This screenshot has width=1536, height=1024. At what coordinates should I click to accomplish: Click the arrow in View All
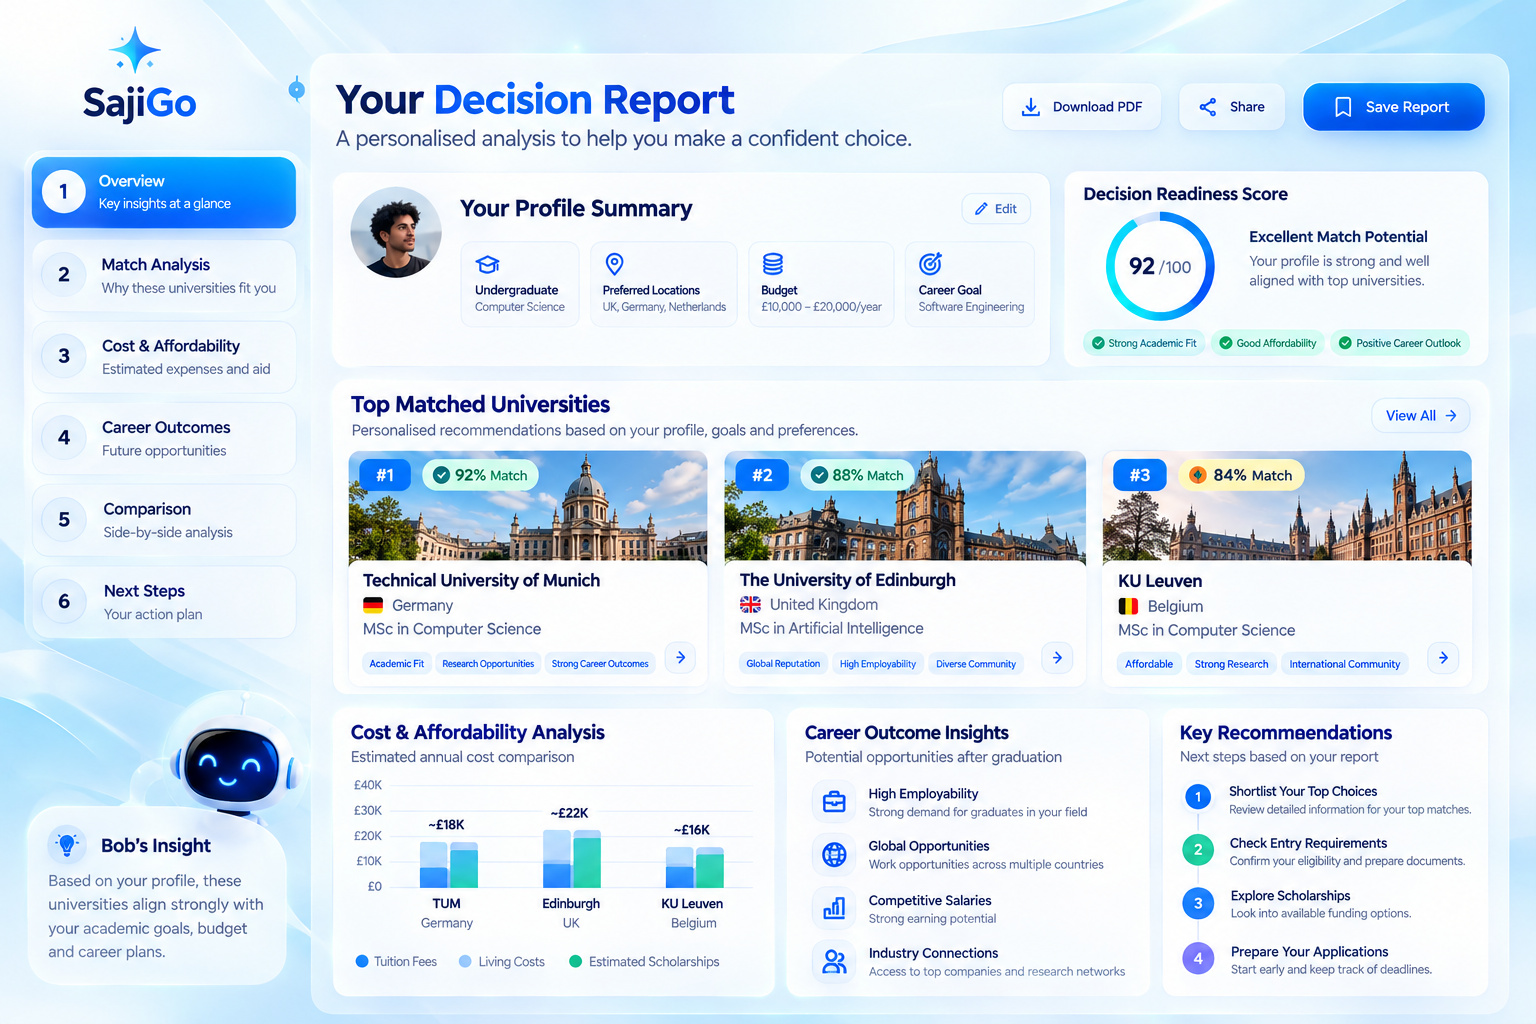coord(1451,415)
